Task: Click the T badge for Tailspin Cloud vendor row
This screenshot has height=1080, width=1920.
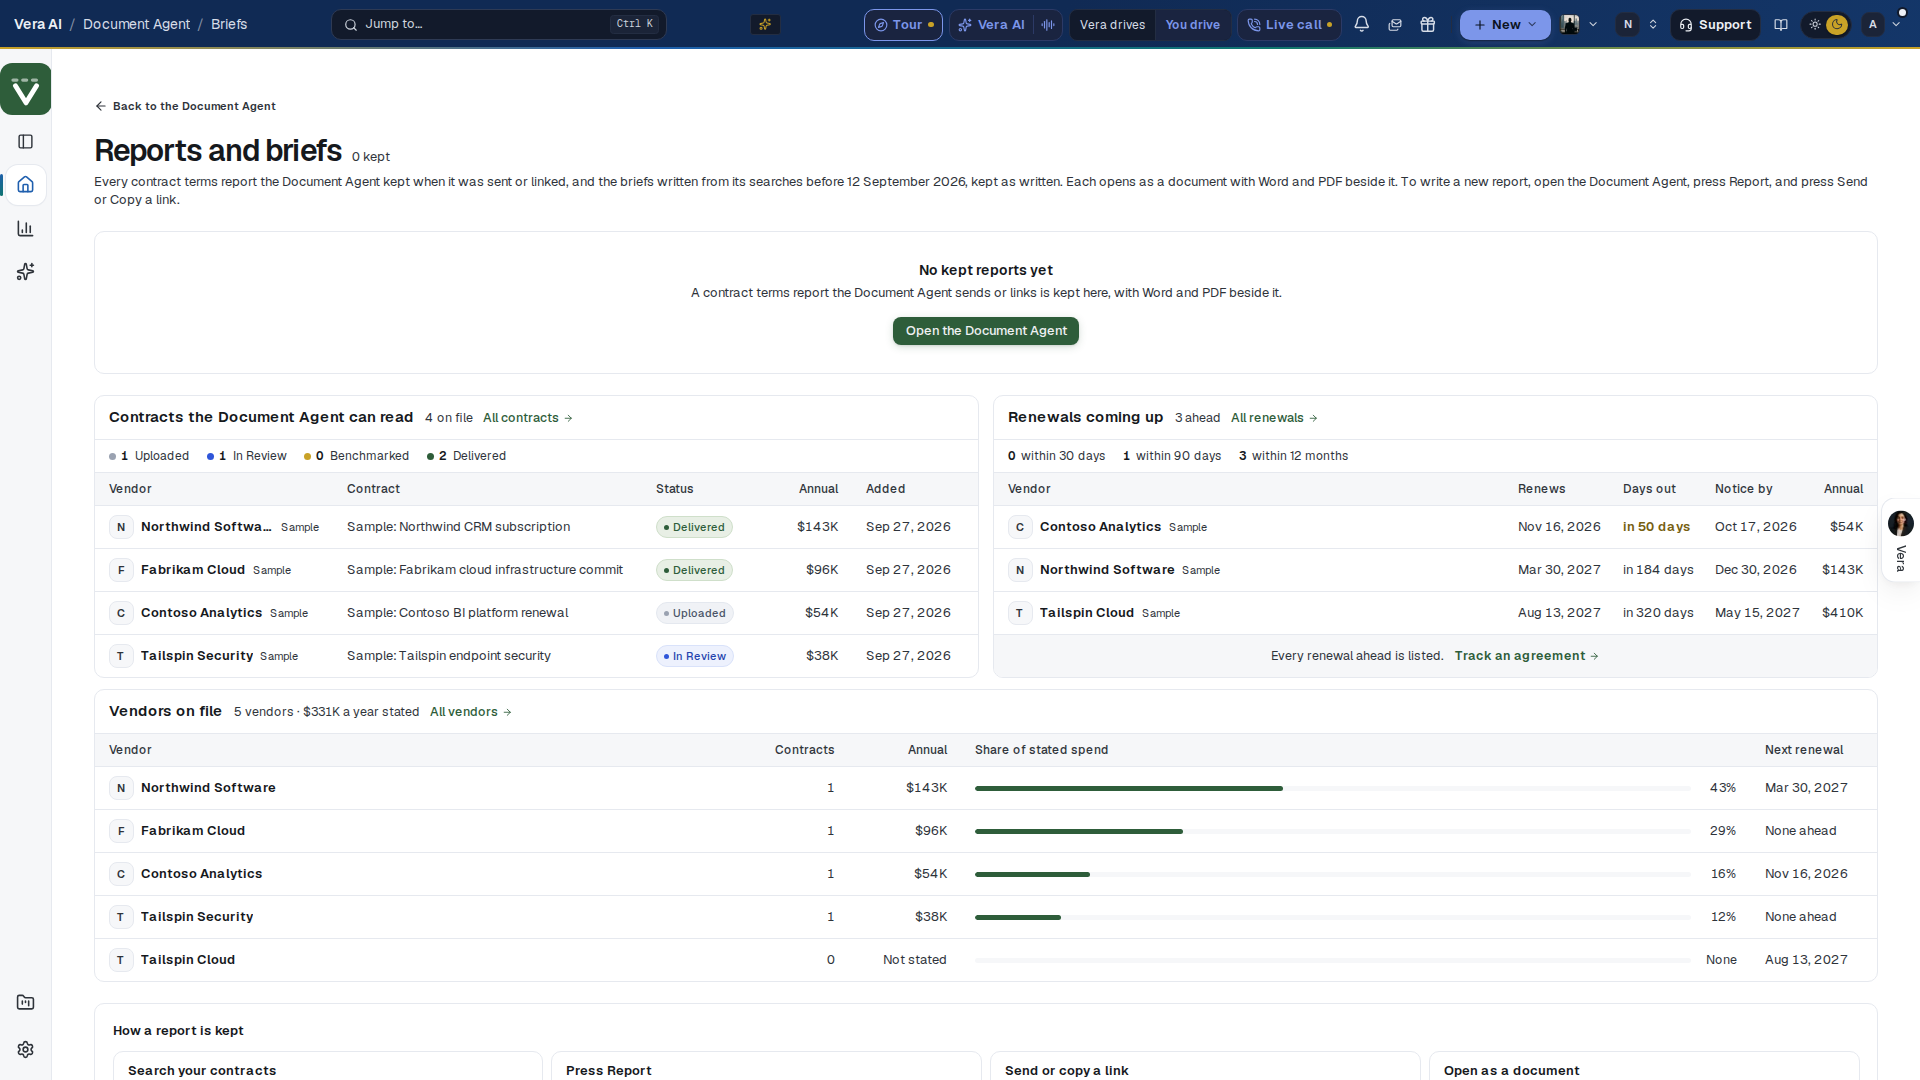Action: point(121,960)
